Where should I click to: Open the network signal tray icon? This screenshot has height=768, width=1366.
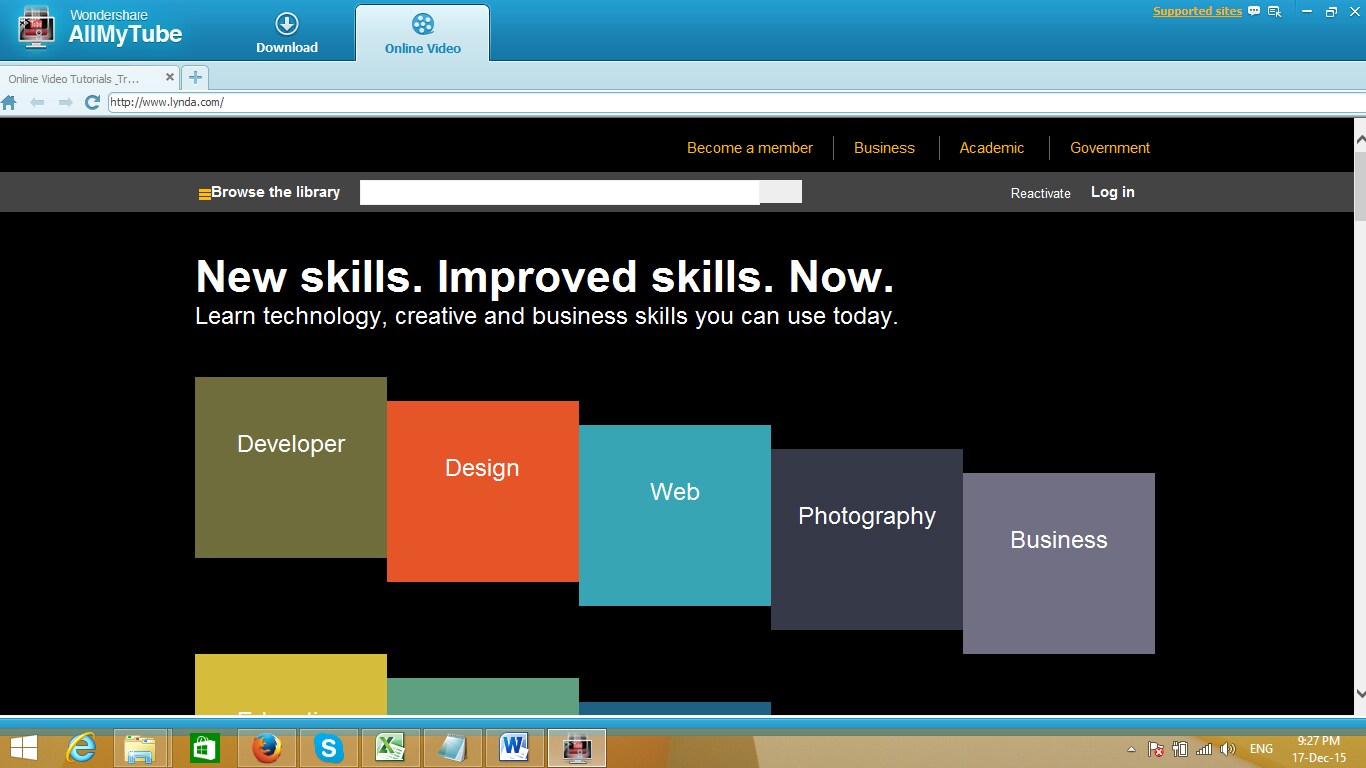[1204, 749]
